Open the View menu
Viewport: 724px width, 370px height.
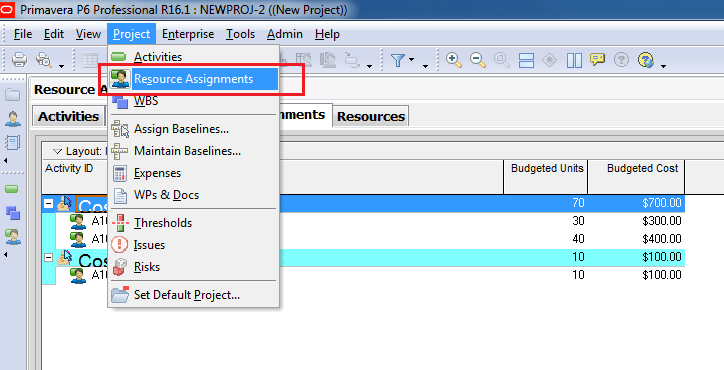pos(88,34)
